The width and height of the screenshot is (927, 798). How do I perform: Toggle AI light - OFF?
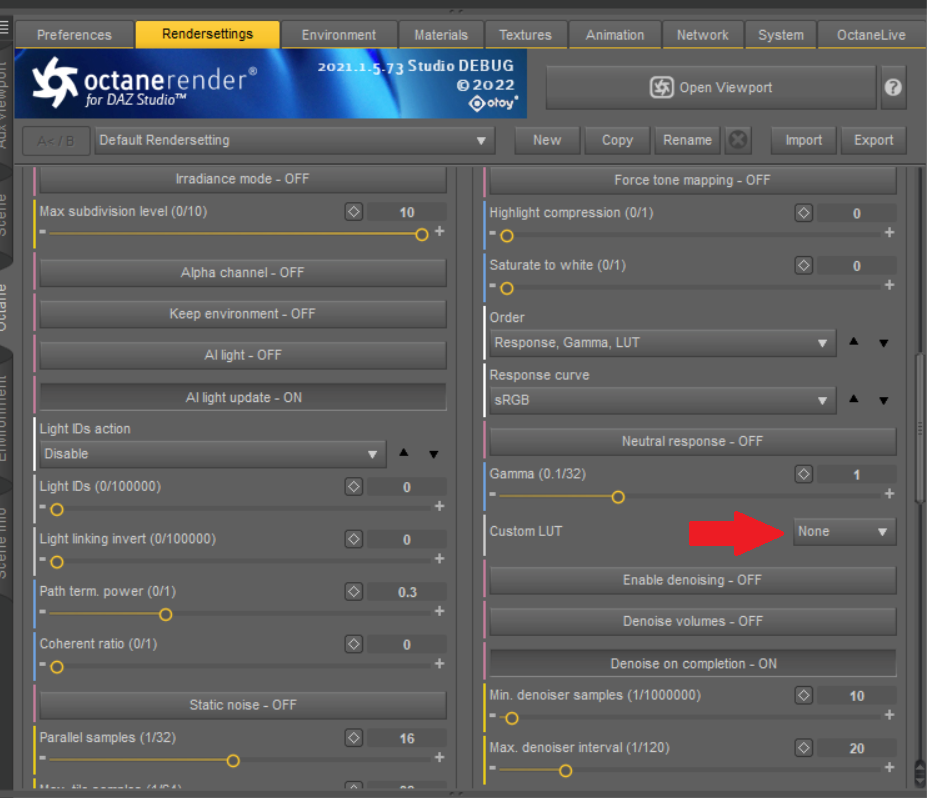coord(243,355)
